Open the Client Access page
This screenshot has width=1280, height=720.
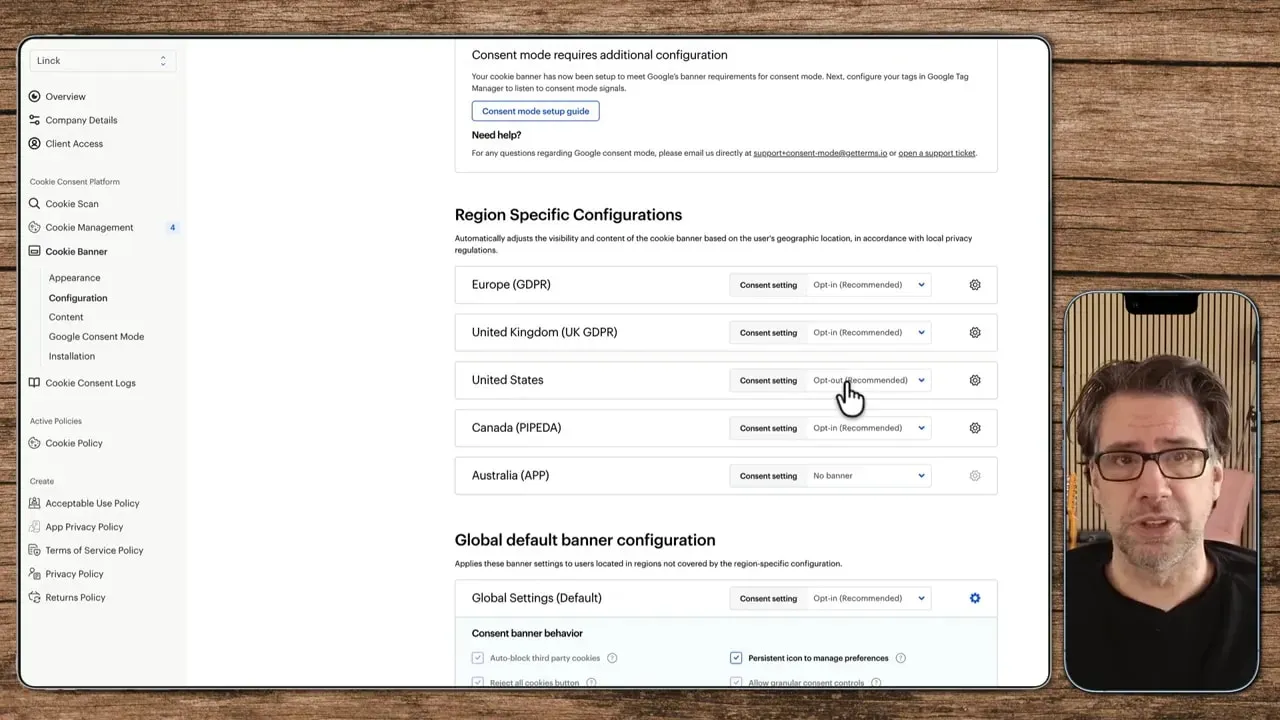[x=72, y=143]
